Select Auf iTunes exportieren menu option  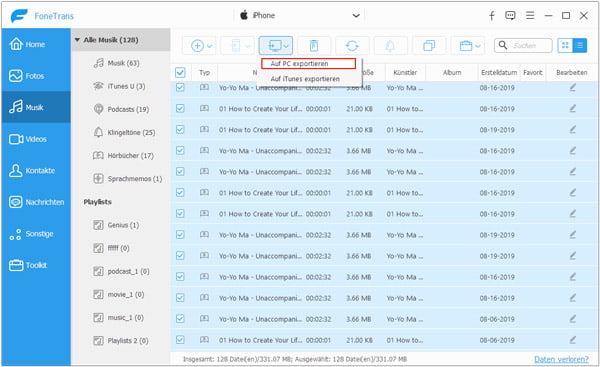305,79
